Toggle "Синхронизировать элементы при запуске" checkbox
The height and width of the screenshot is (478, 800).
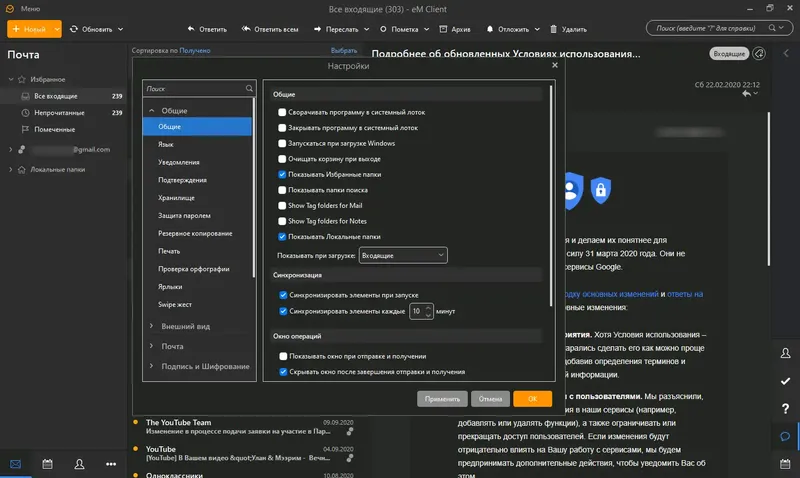283,296
